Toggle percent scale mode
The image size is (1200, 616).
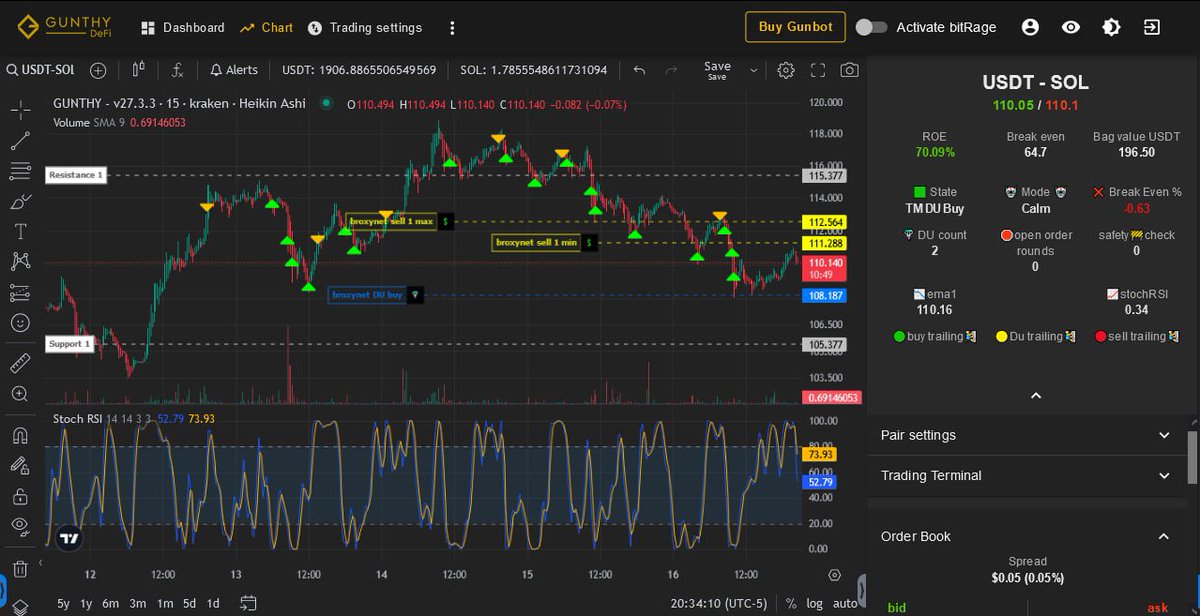[791, 604]
